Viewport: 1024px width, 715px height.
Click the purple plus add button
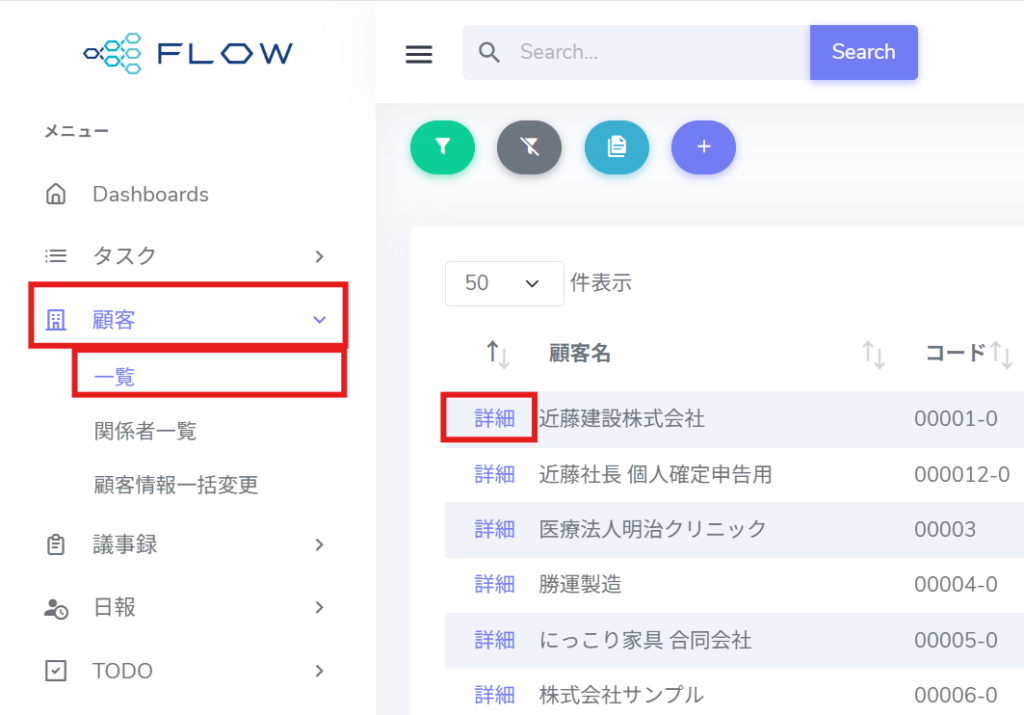click(703, 147)
